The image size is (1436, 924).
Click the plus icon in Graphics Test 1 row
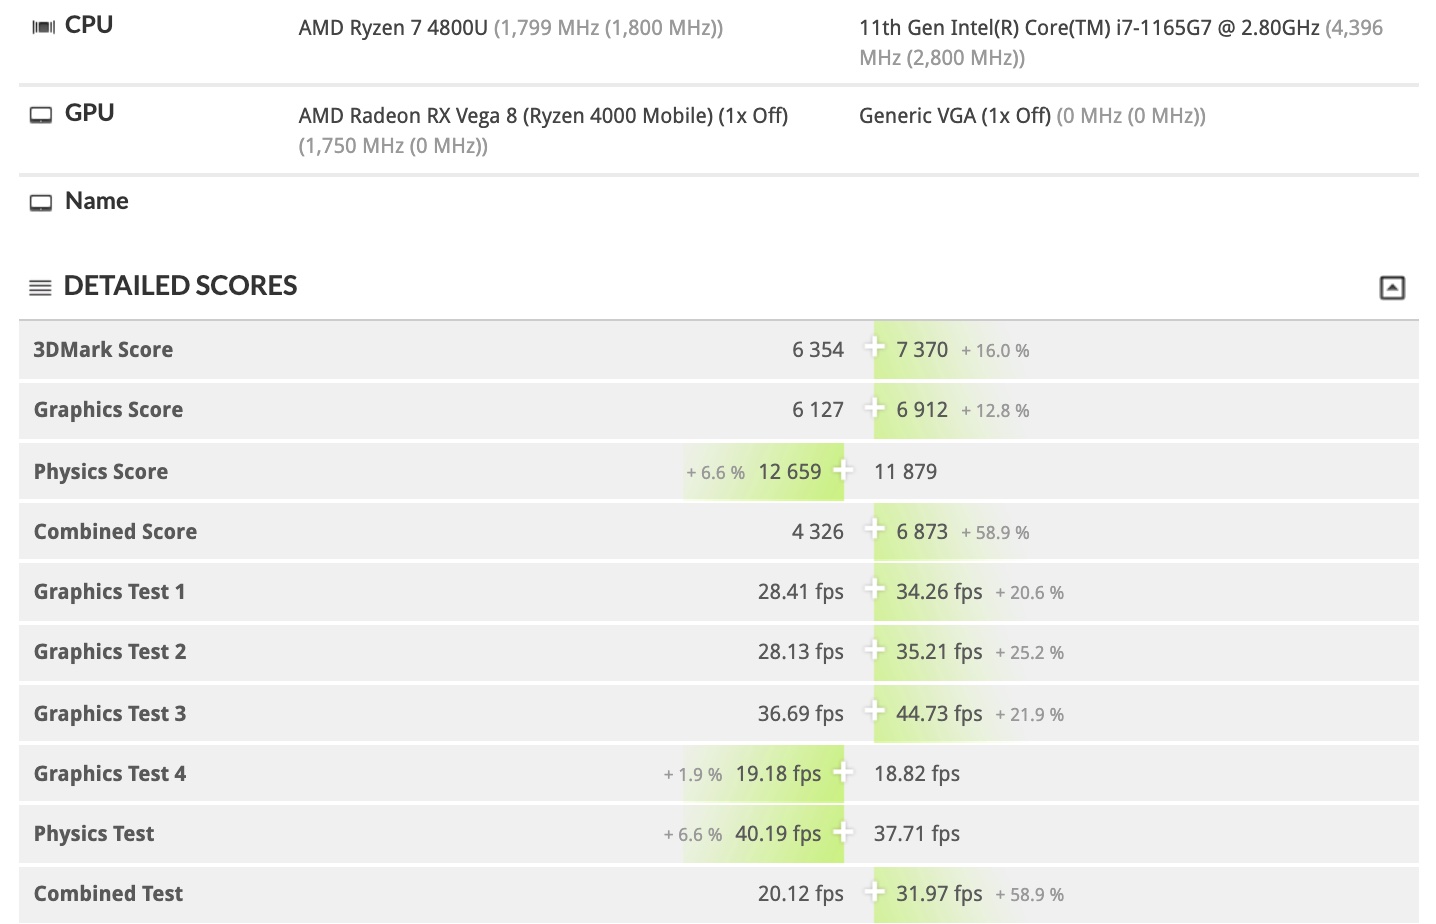(874, 590)
